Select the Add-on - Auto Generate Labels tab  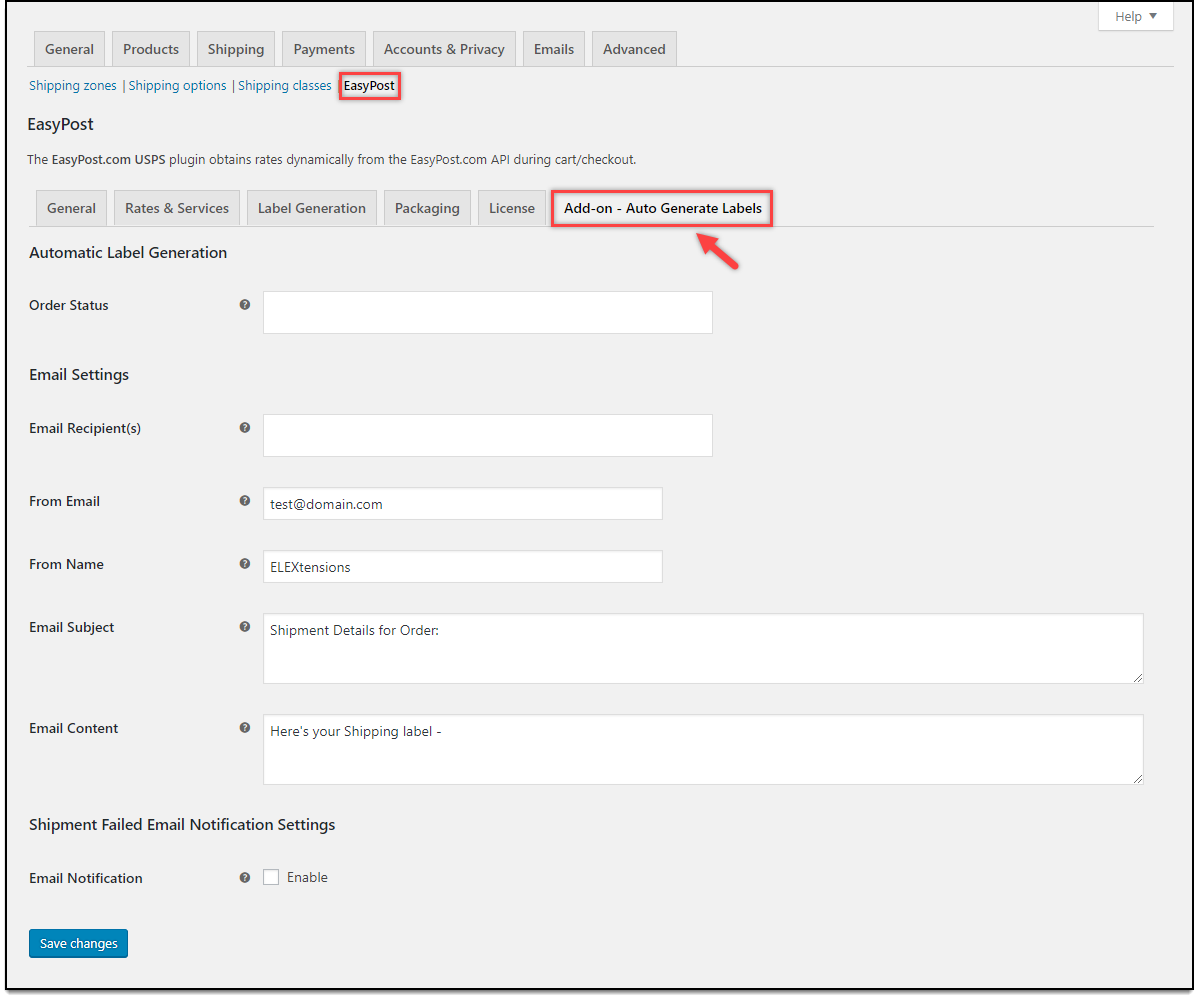[x=662, y=208]
